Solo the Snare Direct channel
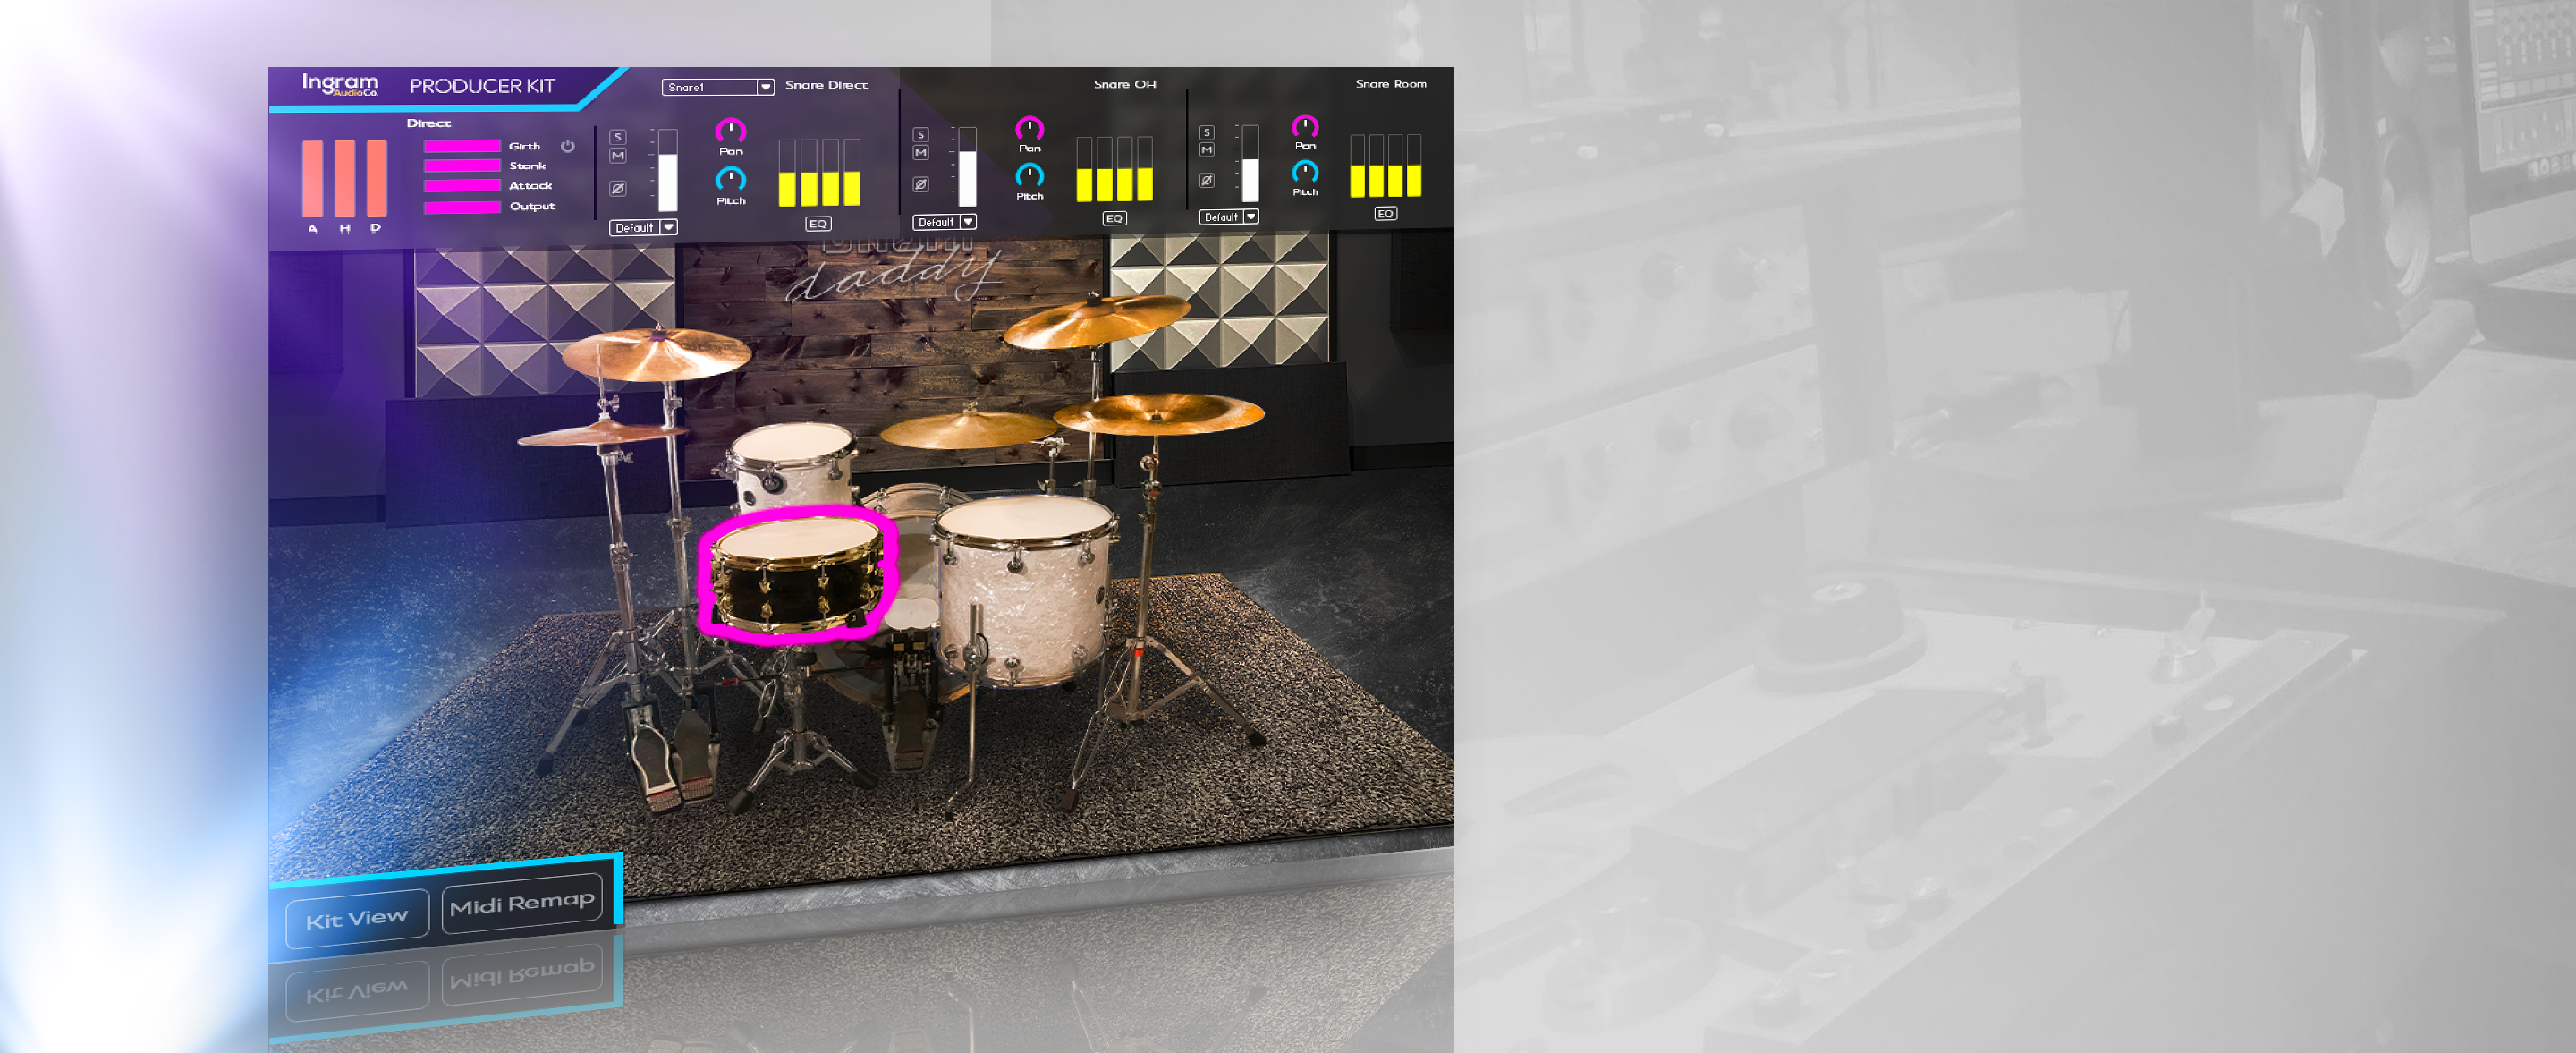 coord(618,137)
